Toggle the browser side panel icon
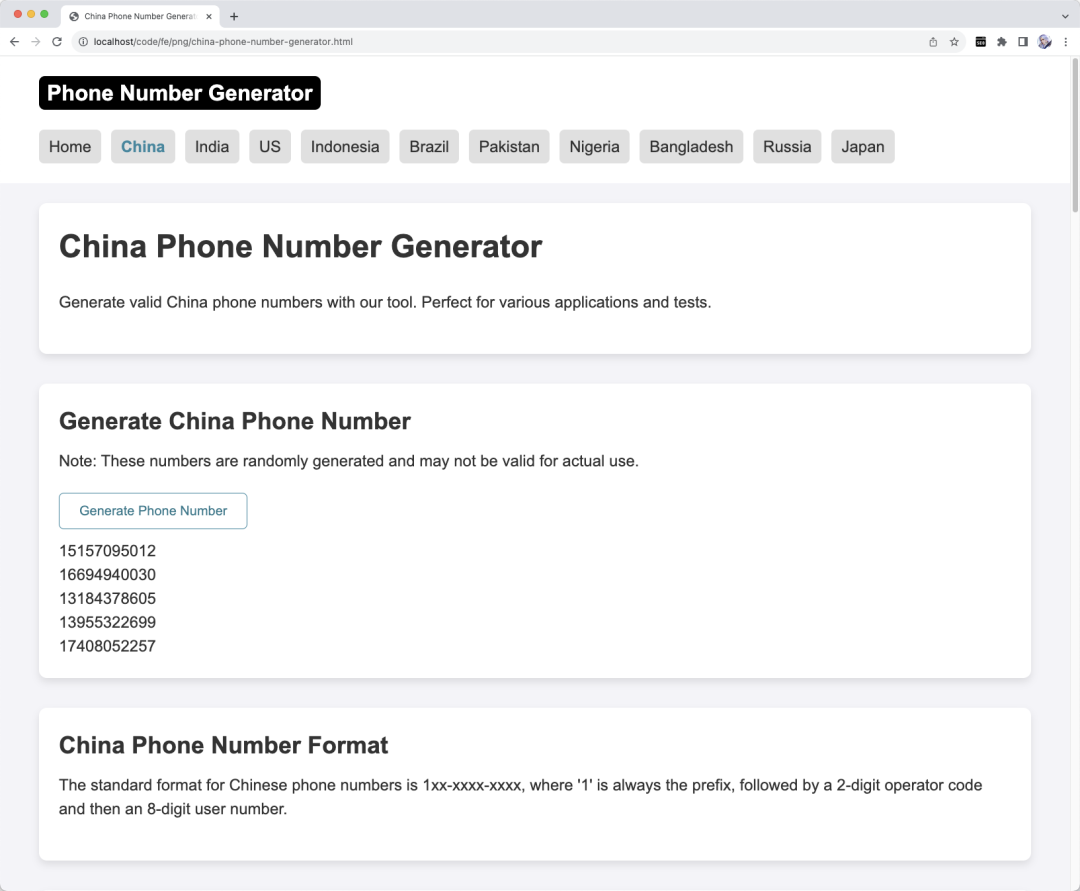Image resolution: width=1080 pixels, height=891 pixels. 1022,42
